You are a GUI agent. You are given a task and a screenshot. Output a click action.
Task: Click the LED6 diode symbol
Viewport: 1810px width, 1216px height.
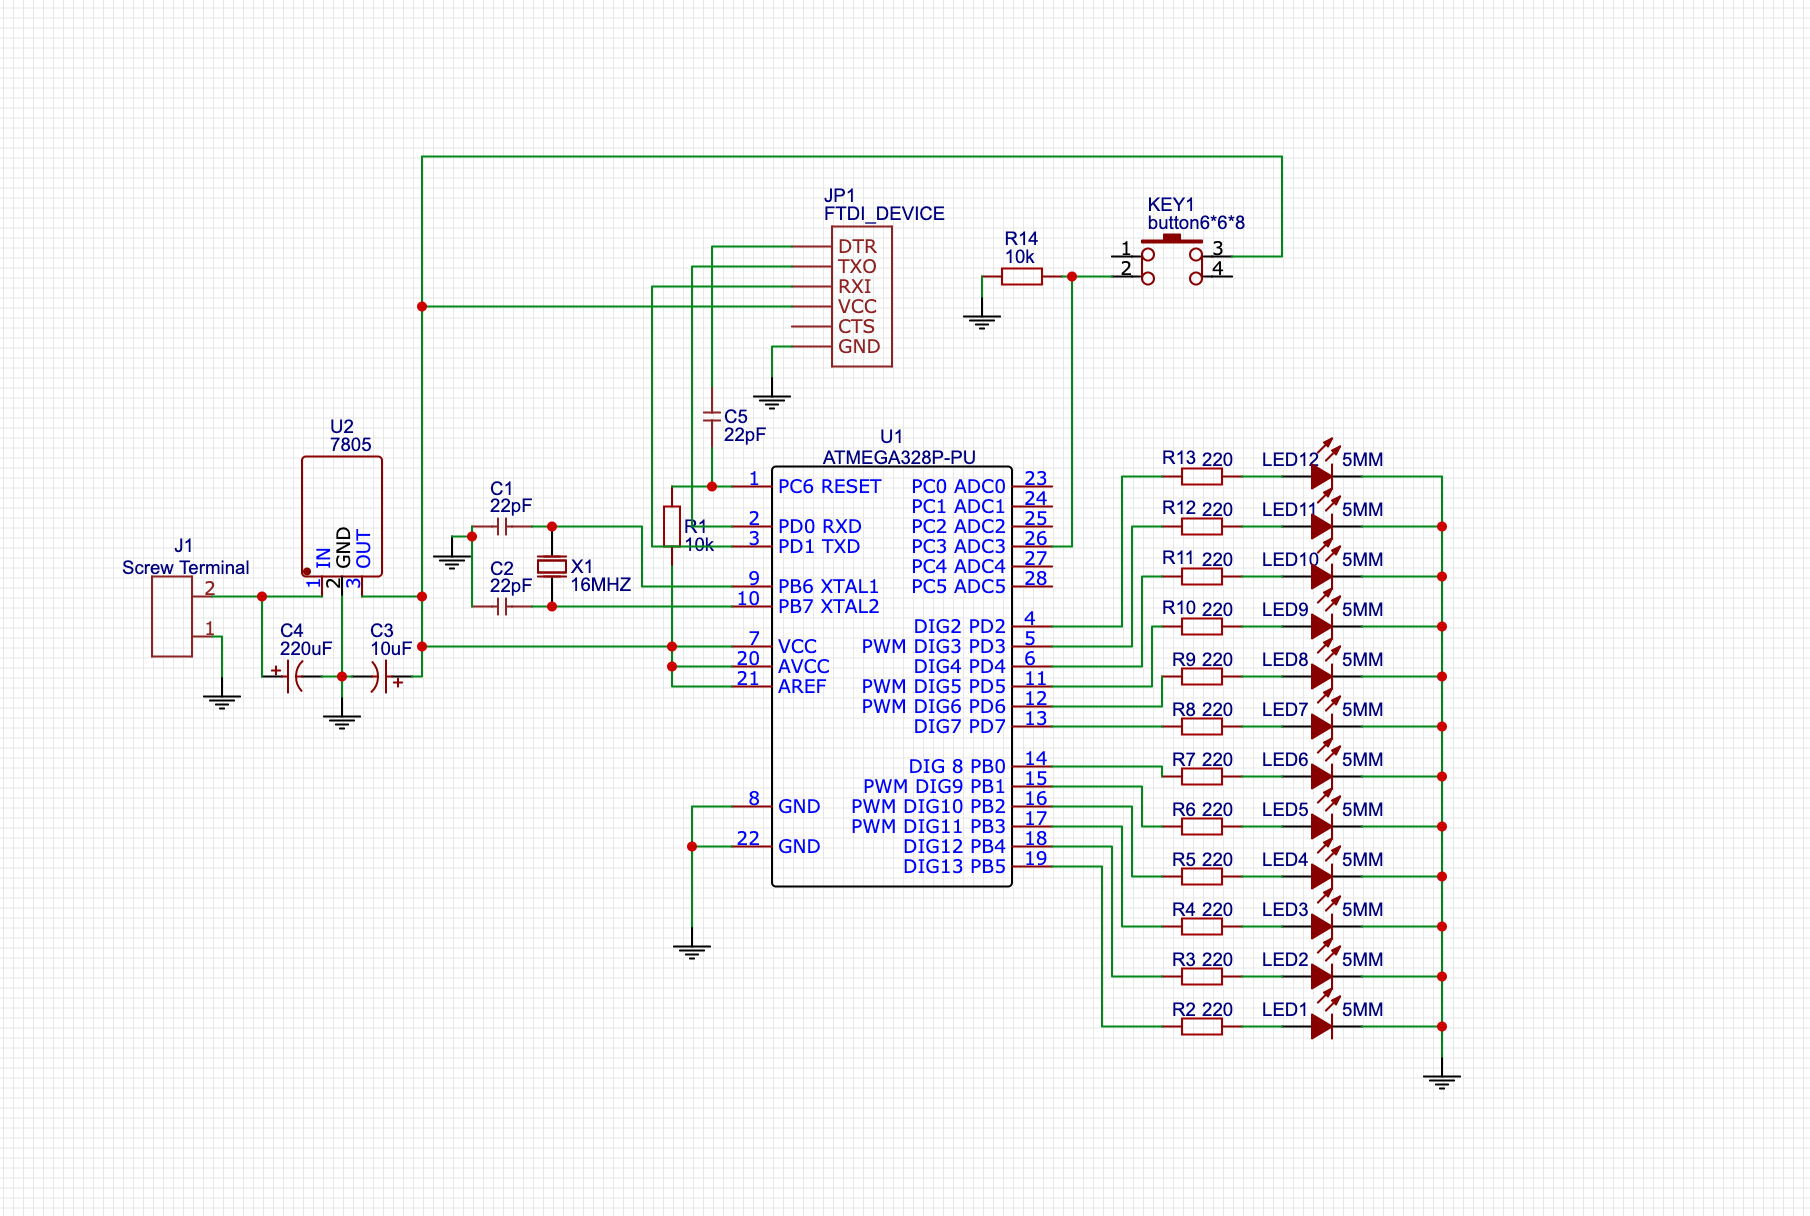pyautogui.click(x=1321, y=777)
